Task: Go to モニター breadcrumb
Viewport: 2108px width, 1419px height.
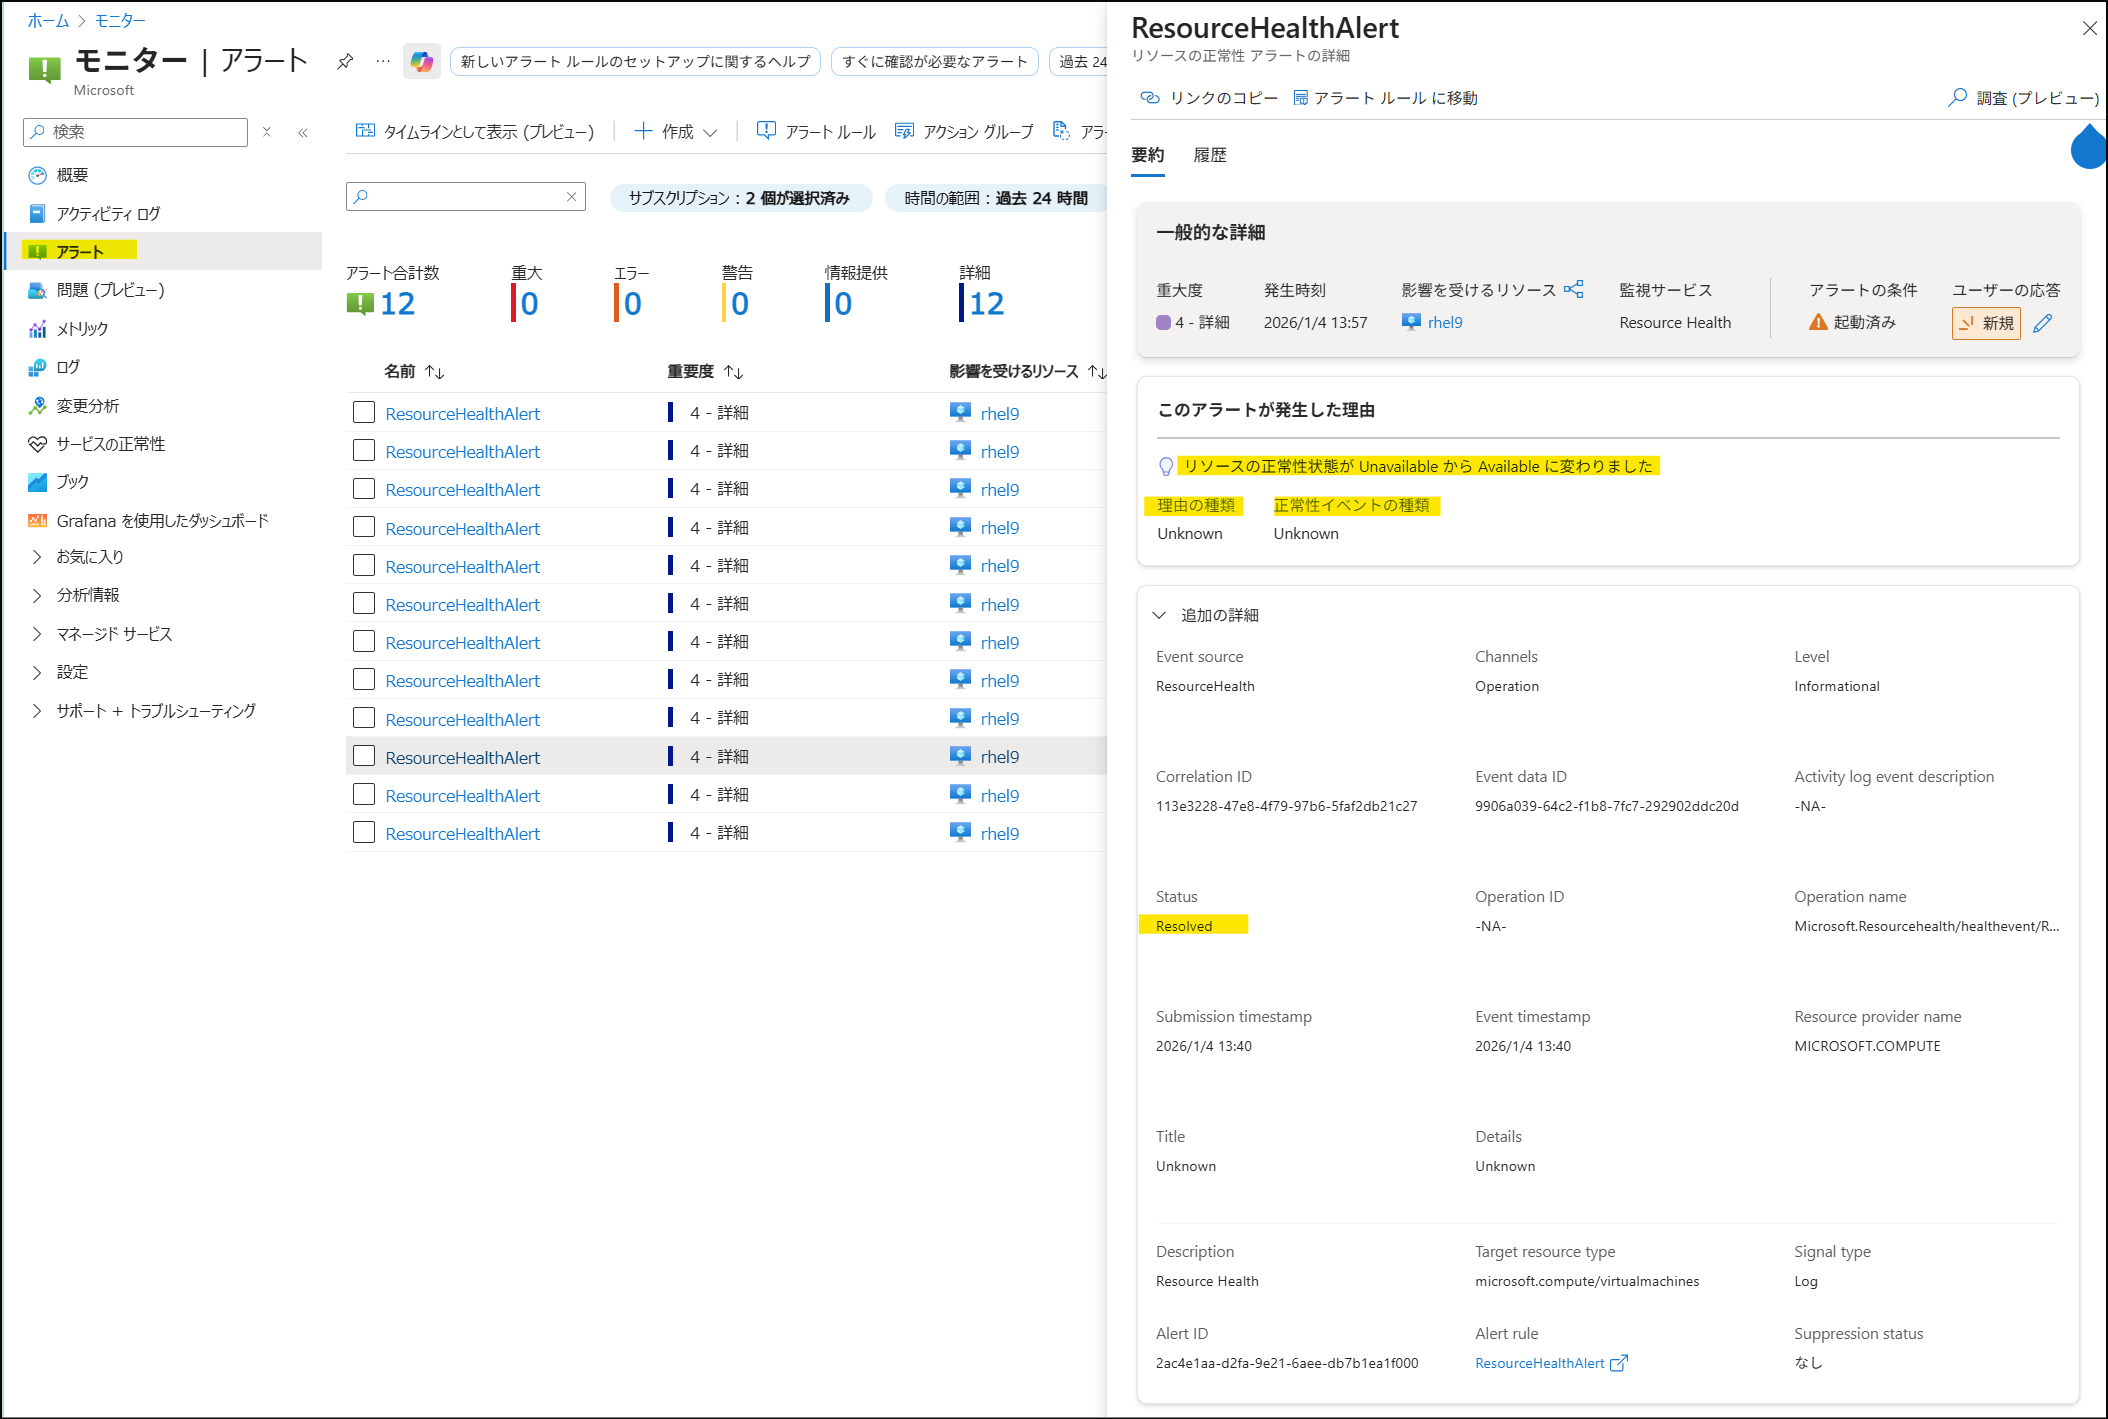Action: (x=120, y=21)
